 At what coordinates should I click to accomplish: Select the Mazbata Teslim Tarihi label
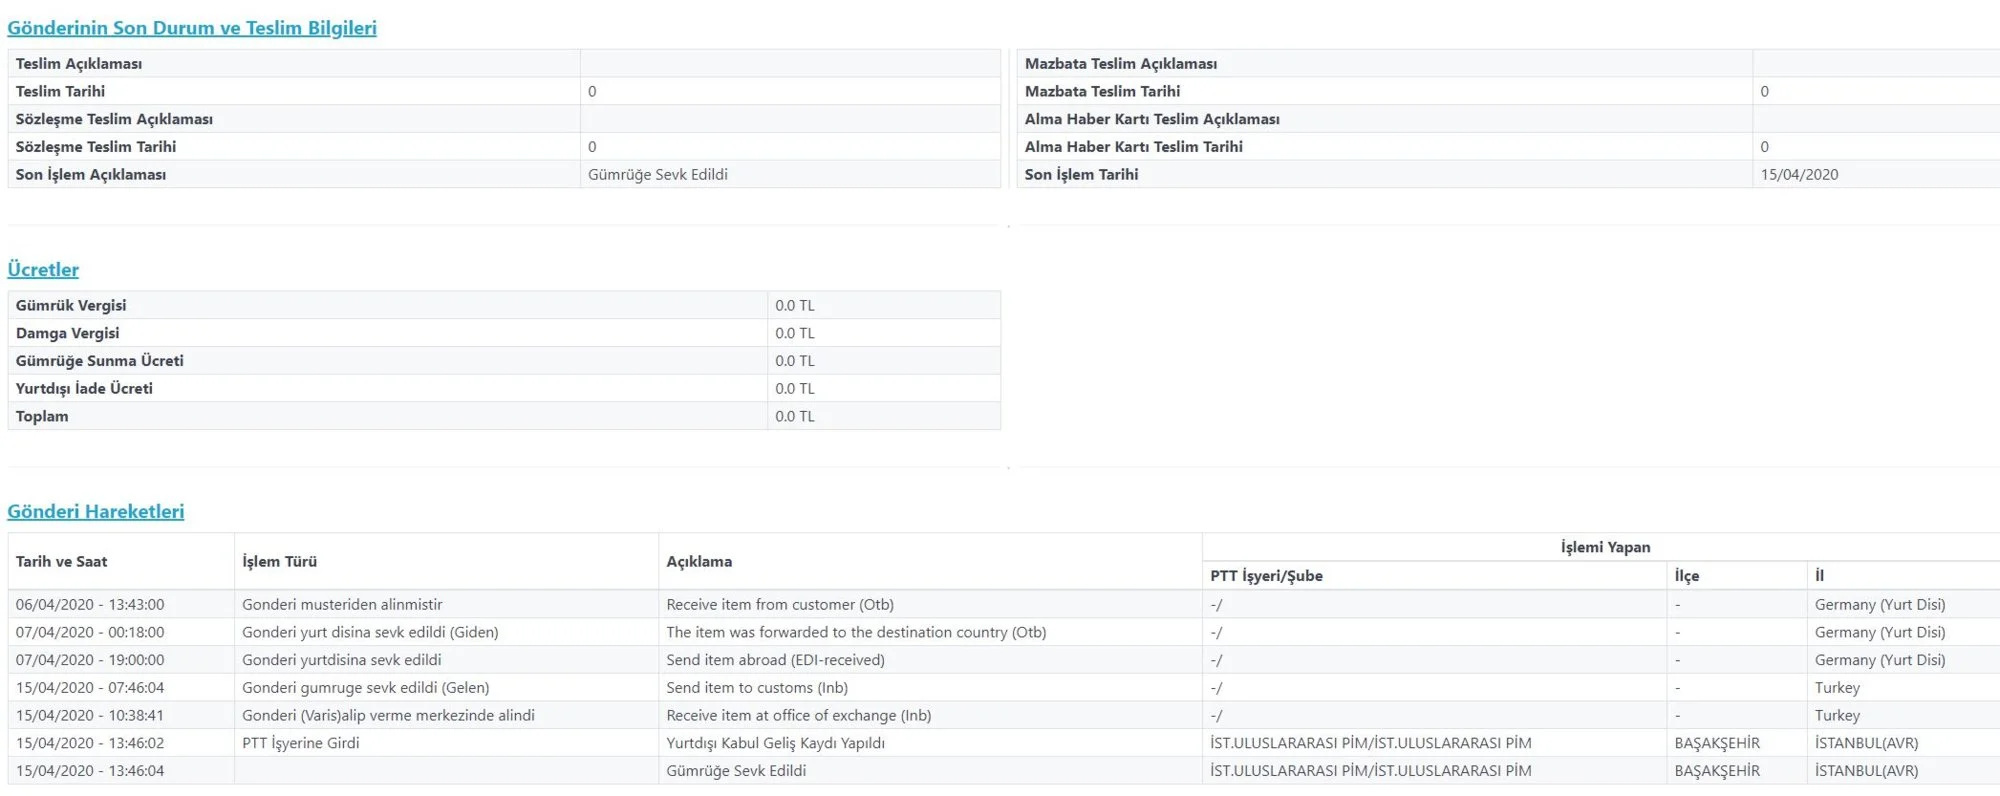1102,92
